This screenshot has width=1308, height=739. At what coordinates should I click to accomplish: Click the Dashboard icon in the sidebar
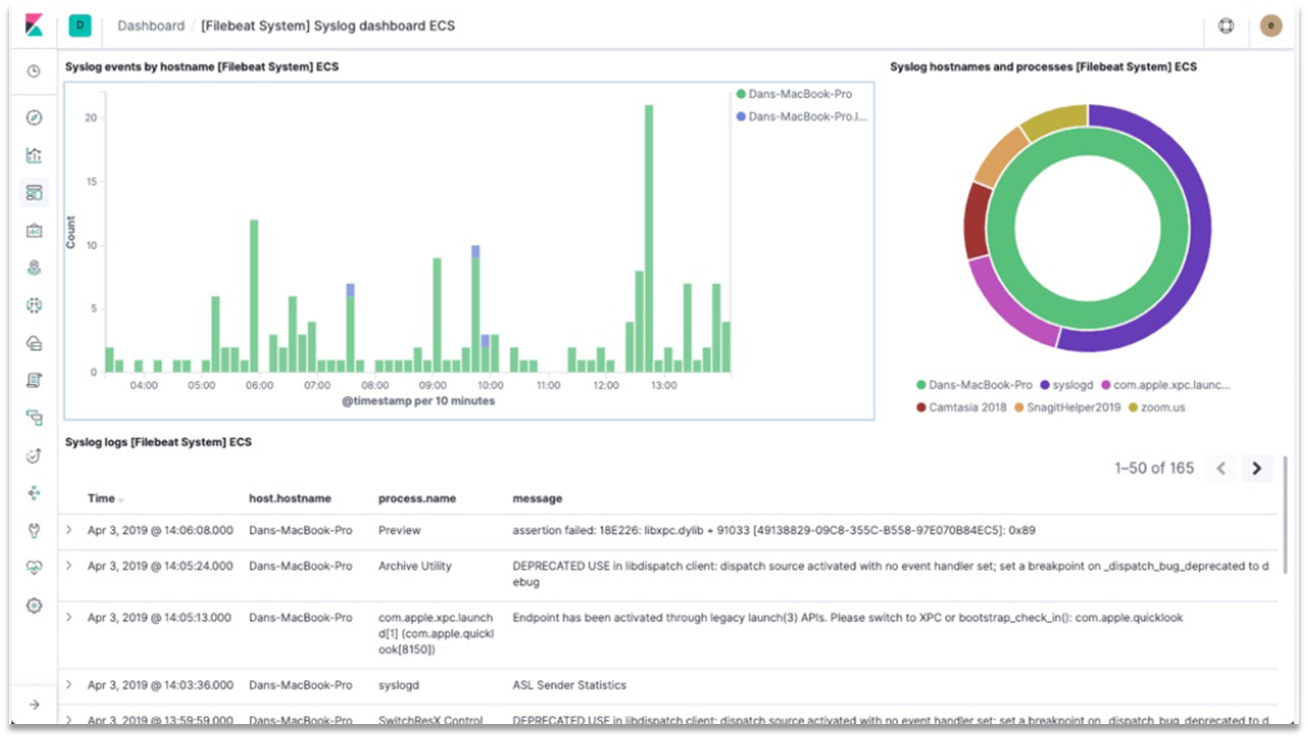pos(34,192)
